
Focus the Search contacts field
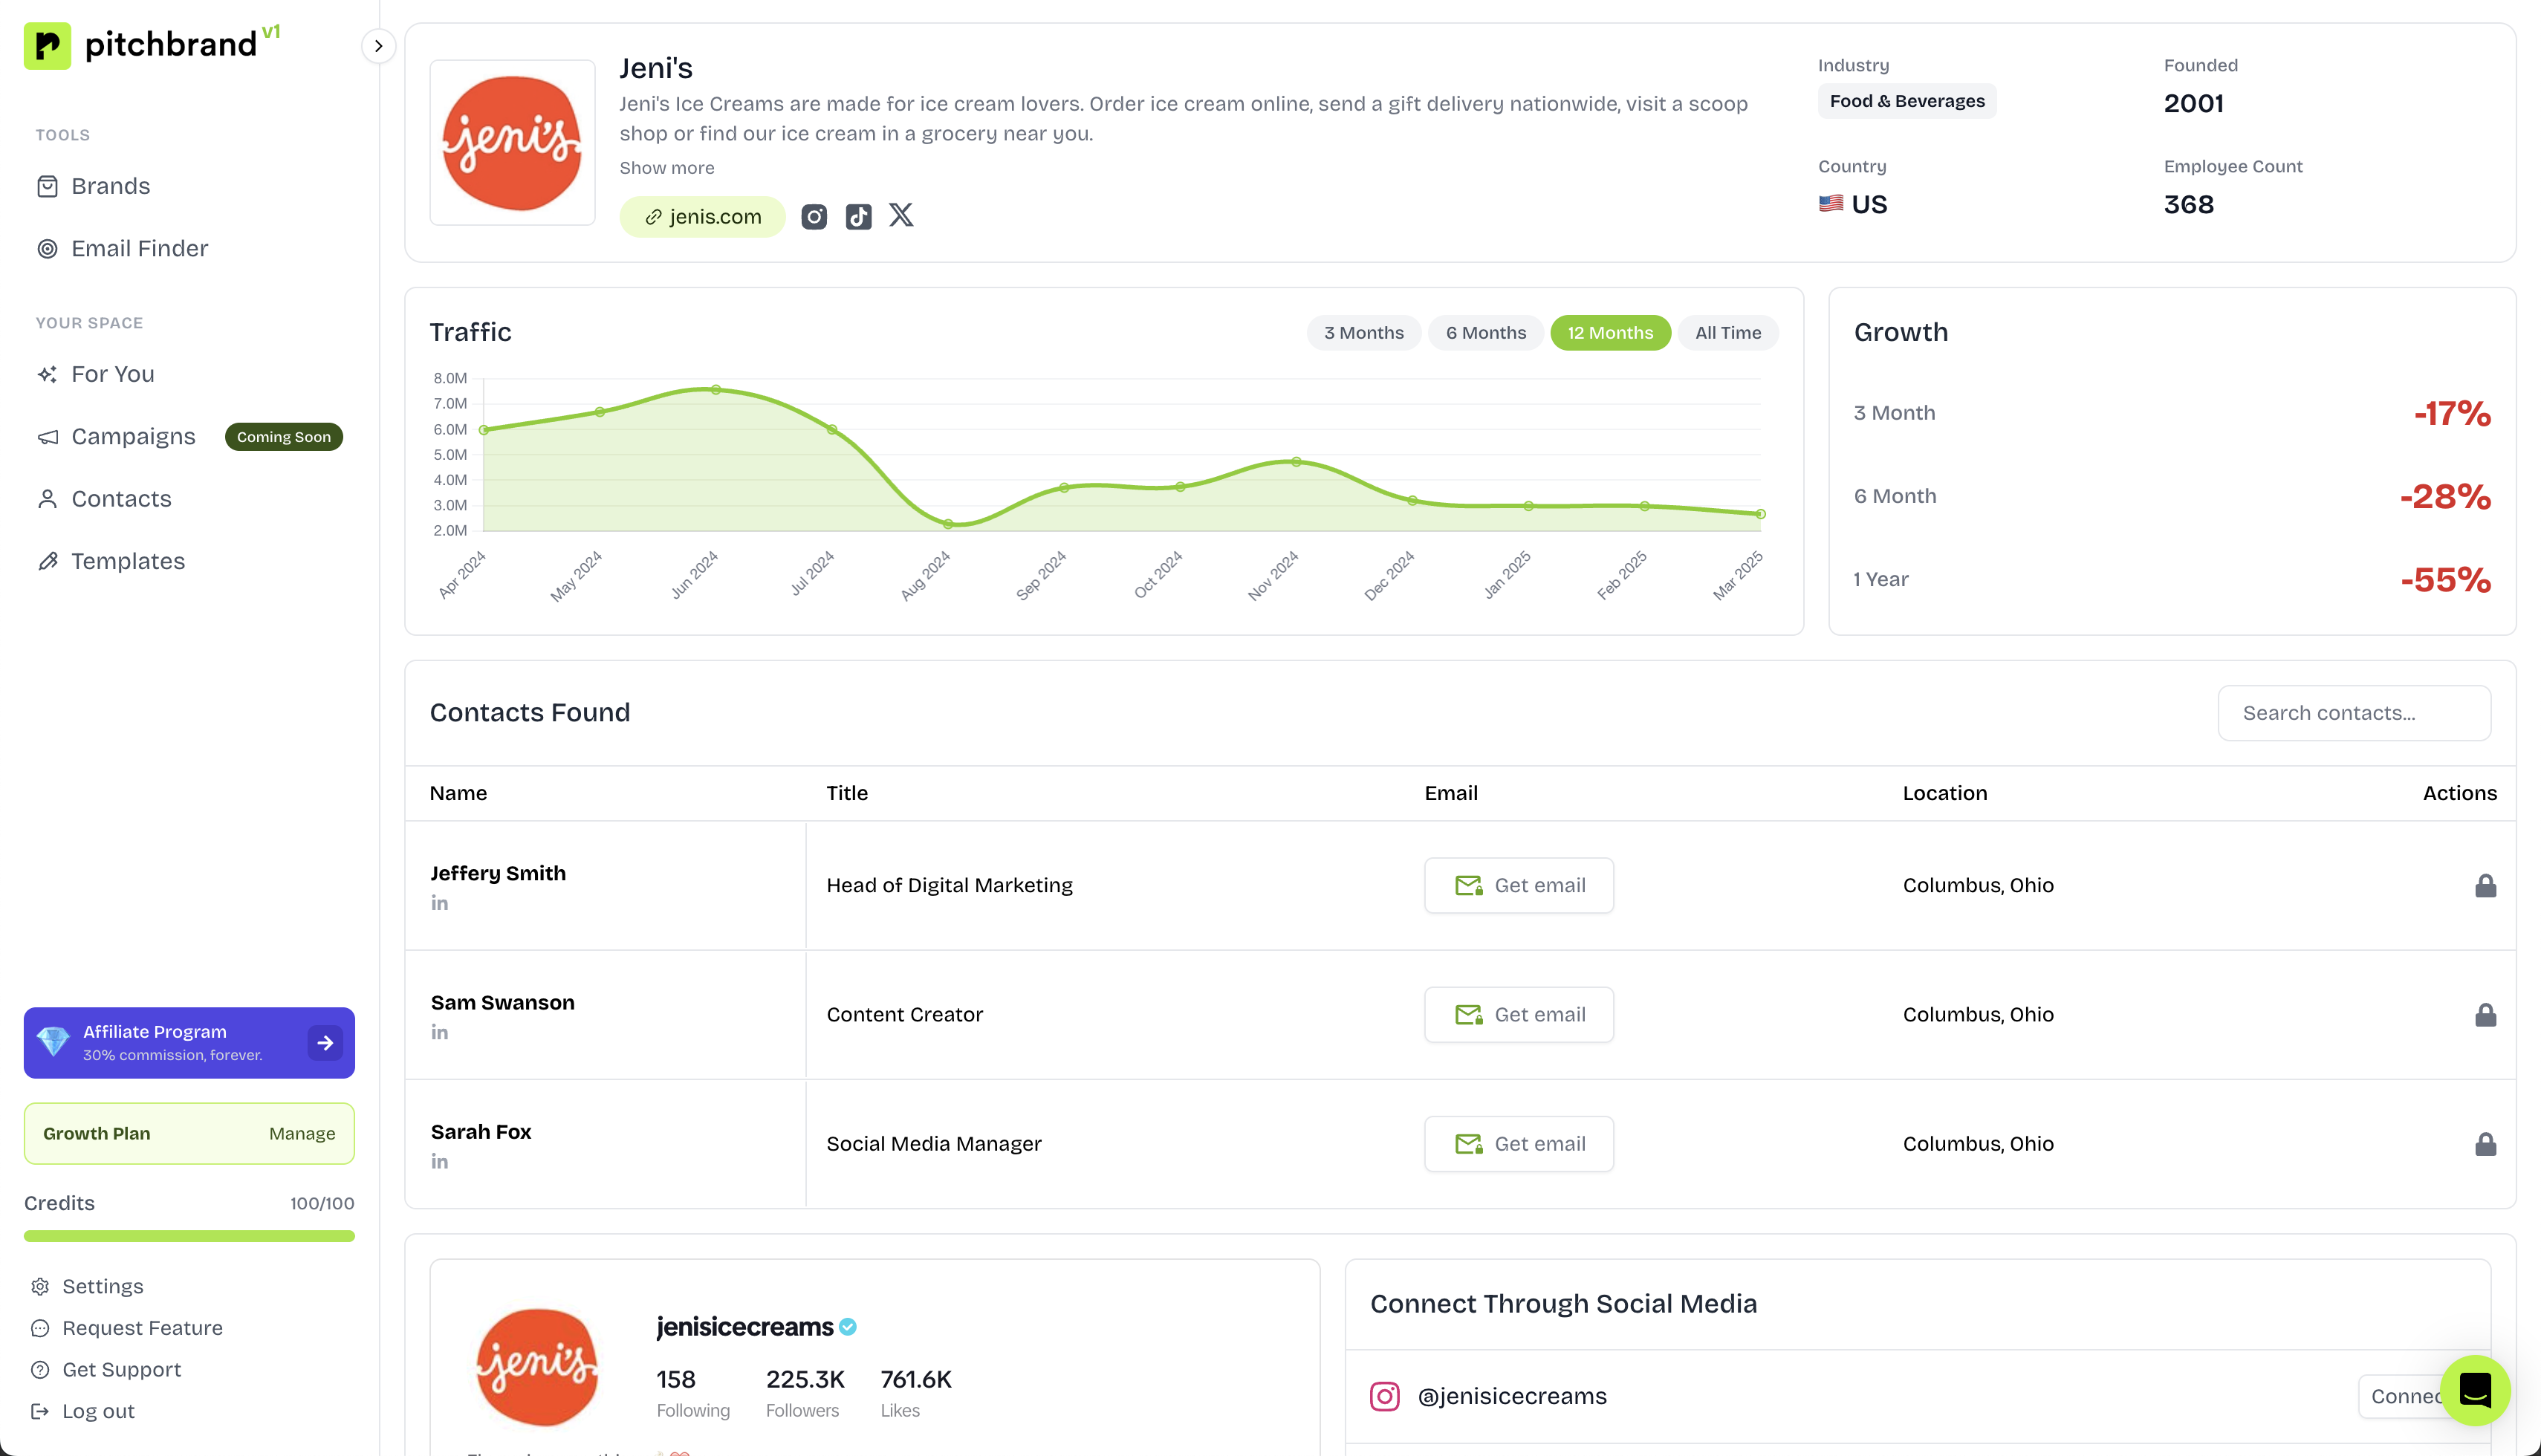coord(2354,713)
